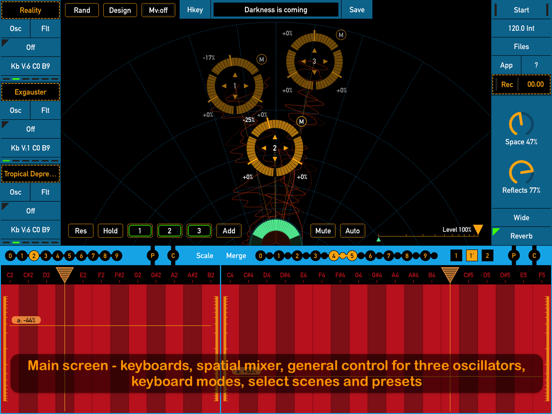Click the P icon on left keyboard bar

pos(152,256)
